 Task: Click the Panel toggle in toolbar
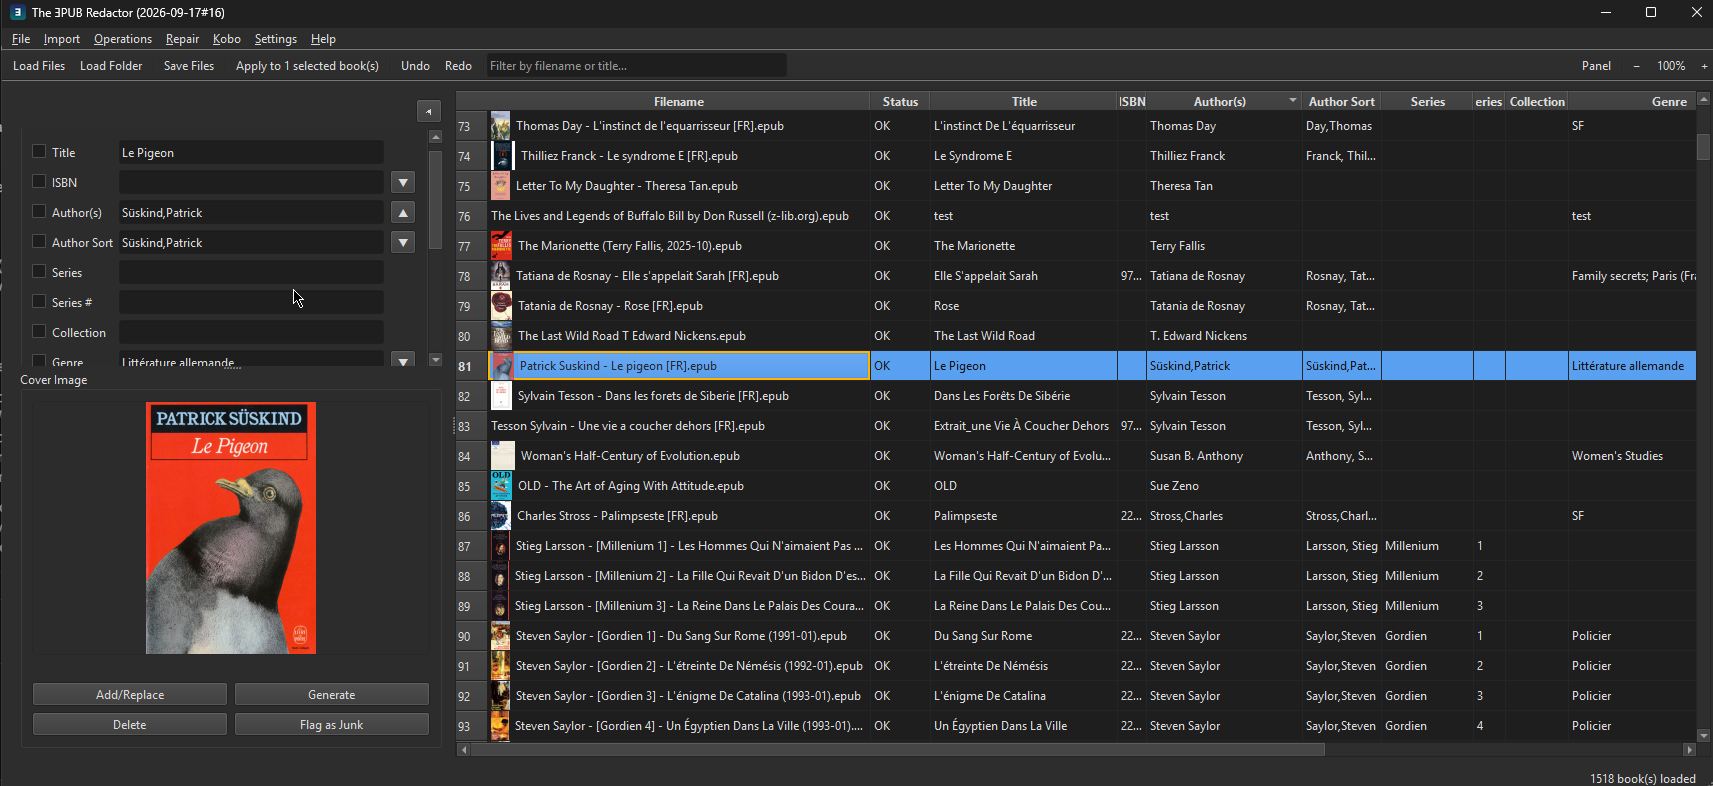click(1596, 66)
